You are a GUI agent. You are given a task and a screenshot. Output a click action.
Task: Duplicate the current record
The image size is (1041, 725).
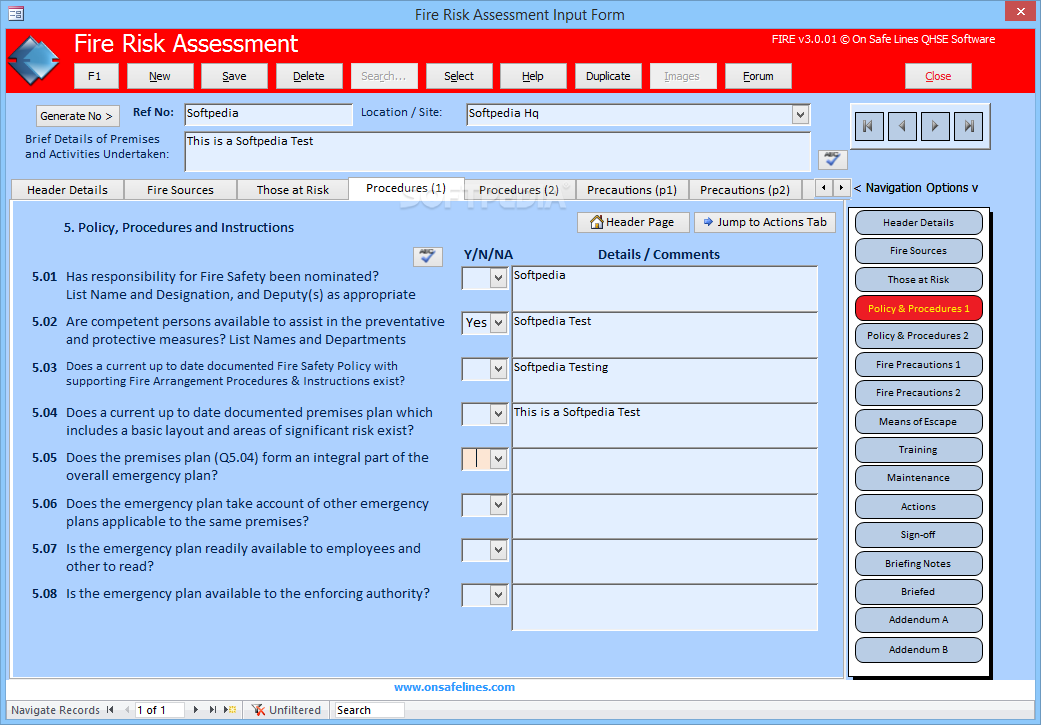click(x=608, y=76)
